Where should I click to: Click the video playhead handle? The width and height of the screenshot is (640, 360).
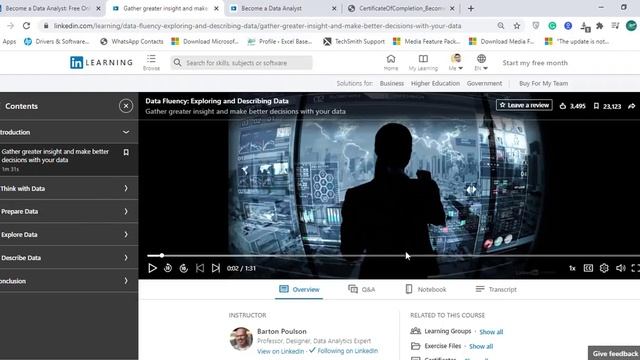point(162,256)
